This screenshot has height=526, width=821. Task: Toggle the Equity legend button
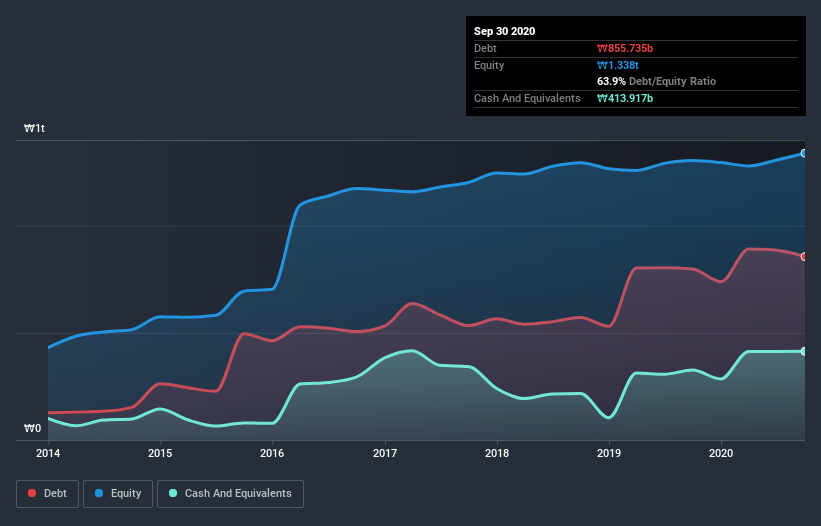118,494
